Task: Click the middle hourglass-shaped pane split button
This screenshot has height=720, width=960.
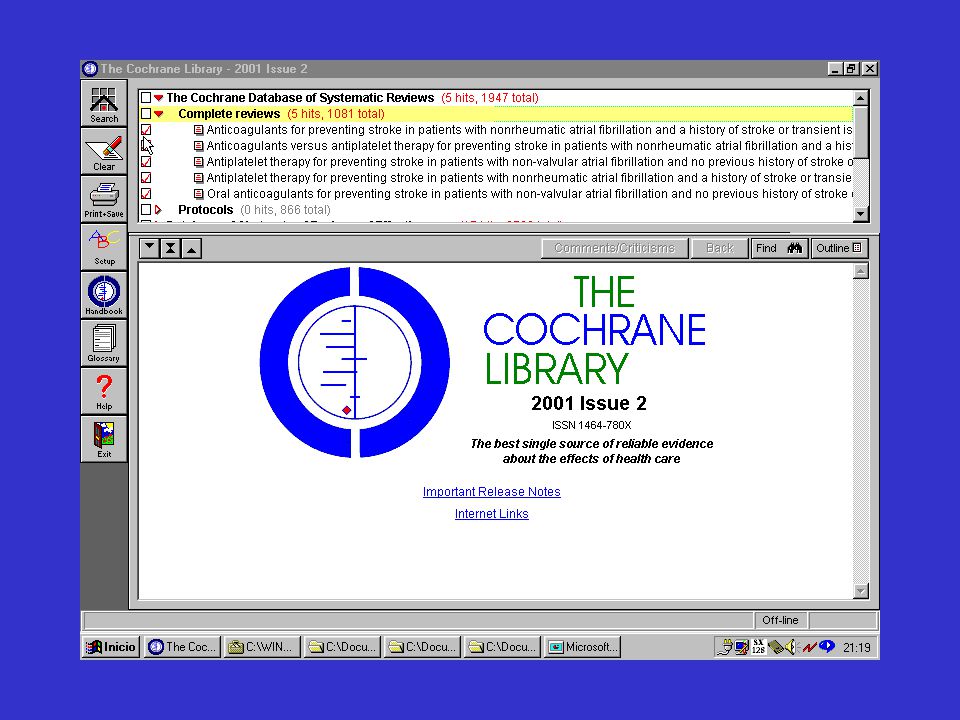Action: [170, 248]
